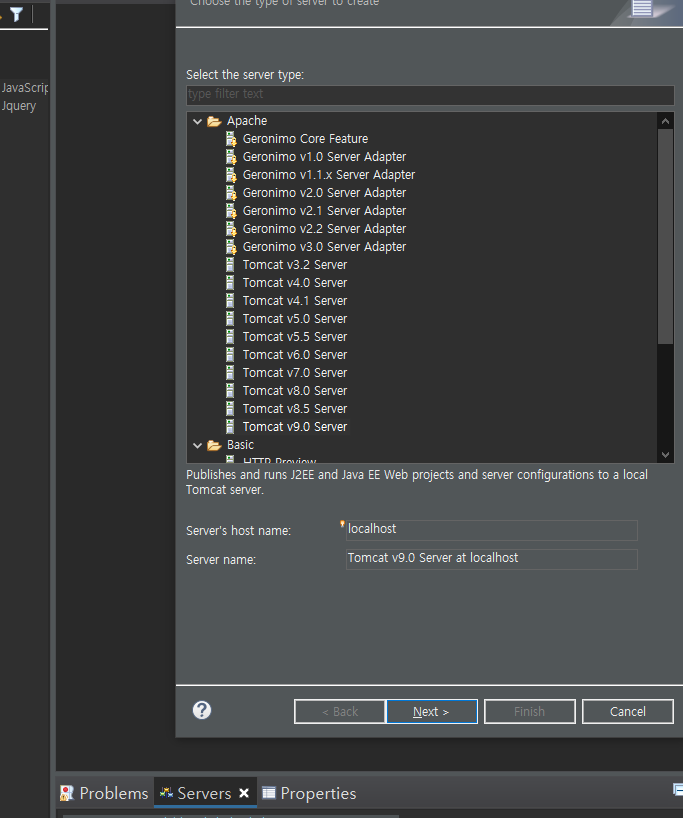The width and height of the screenshot is (683, 818).
Task: Click the Next > button
Action: 432,712
